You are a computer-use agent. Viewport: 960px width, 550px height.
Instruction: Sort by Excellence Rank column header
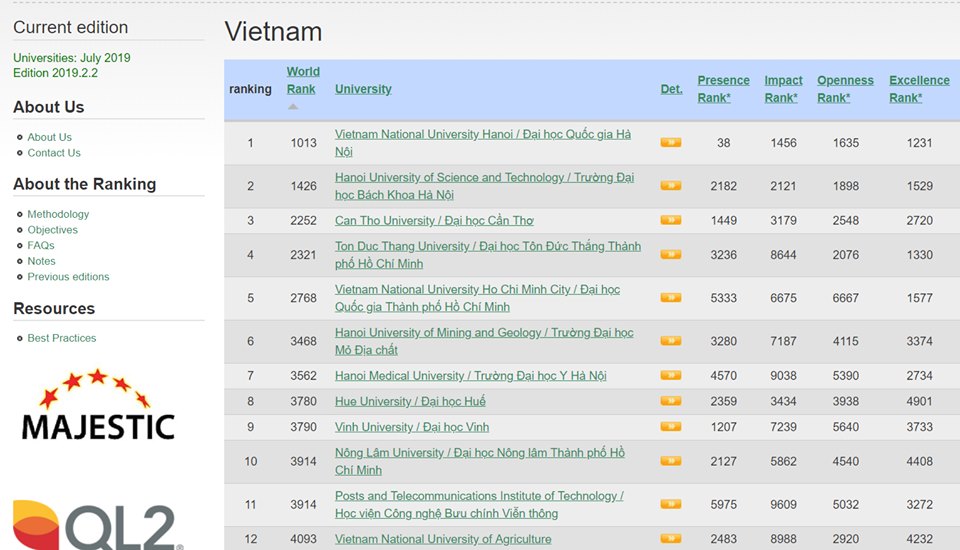click(918, 89)
